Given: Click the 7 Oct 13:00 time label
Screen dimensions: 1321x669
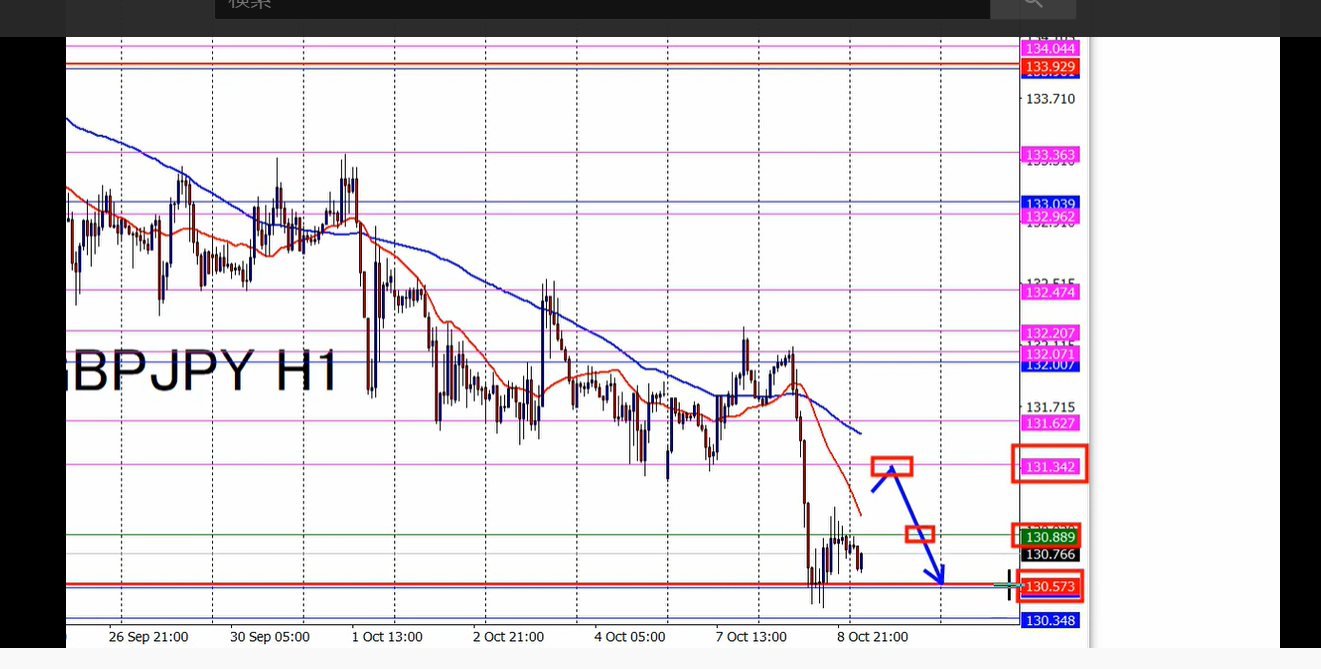Looking at the screenshot, I should click(752, 637).
